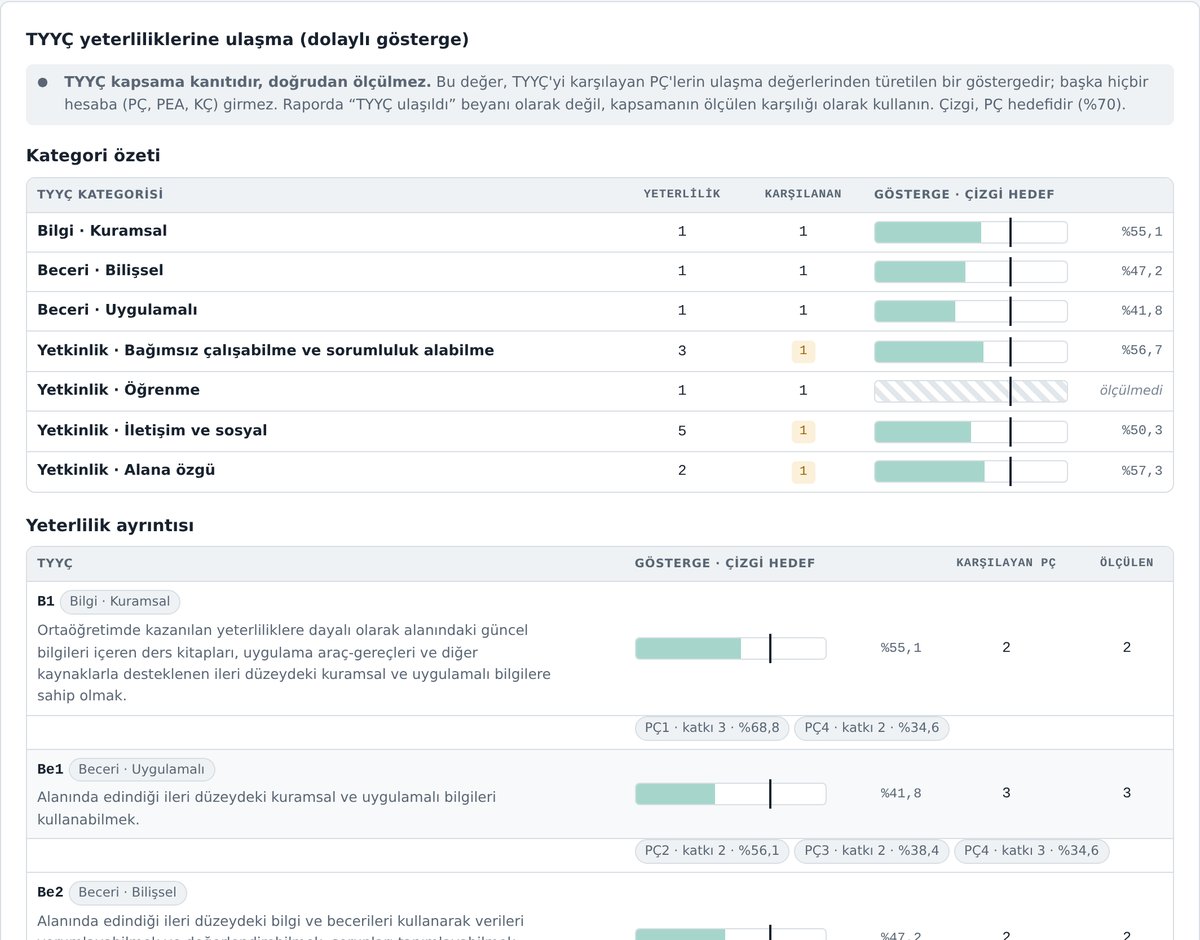Click the TYYÇ KATEGORİSİ column header
1200x940 pixels.
(100, 195)
